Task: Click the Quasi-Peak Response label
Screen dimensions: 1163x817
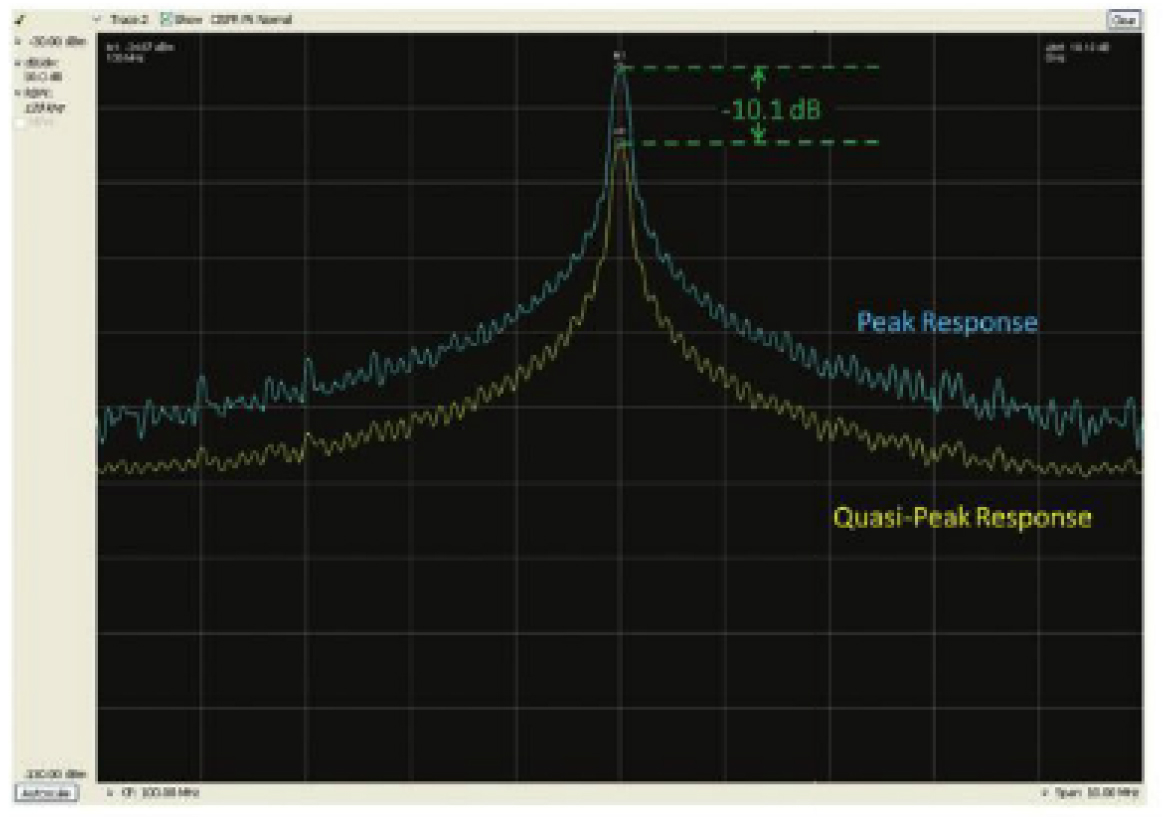Action: (962, 518)
